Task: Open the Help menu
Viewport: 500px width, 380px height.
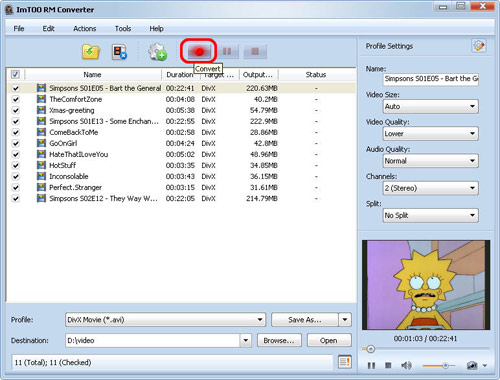Action: coord(156,29)
